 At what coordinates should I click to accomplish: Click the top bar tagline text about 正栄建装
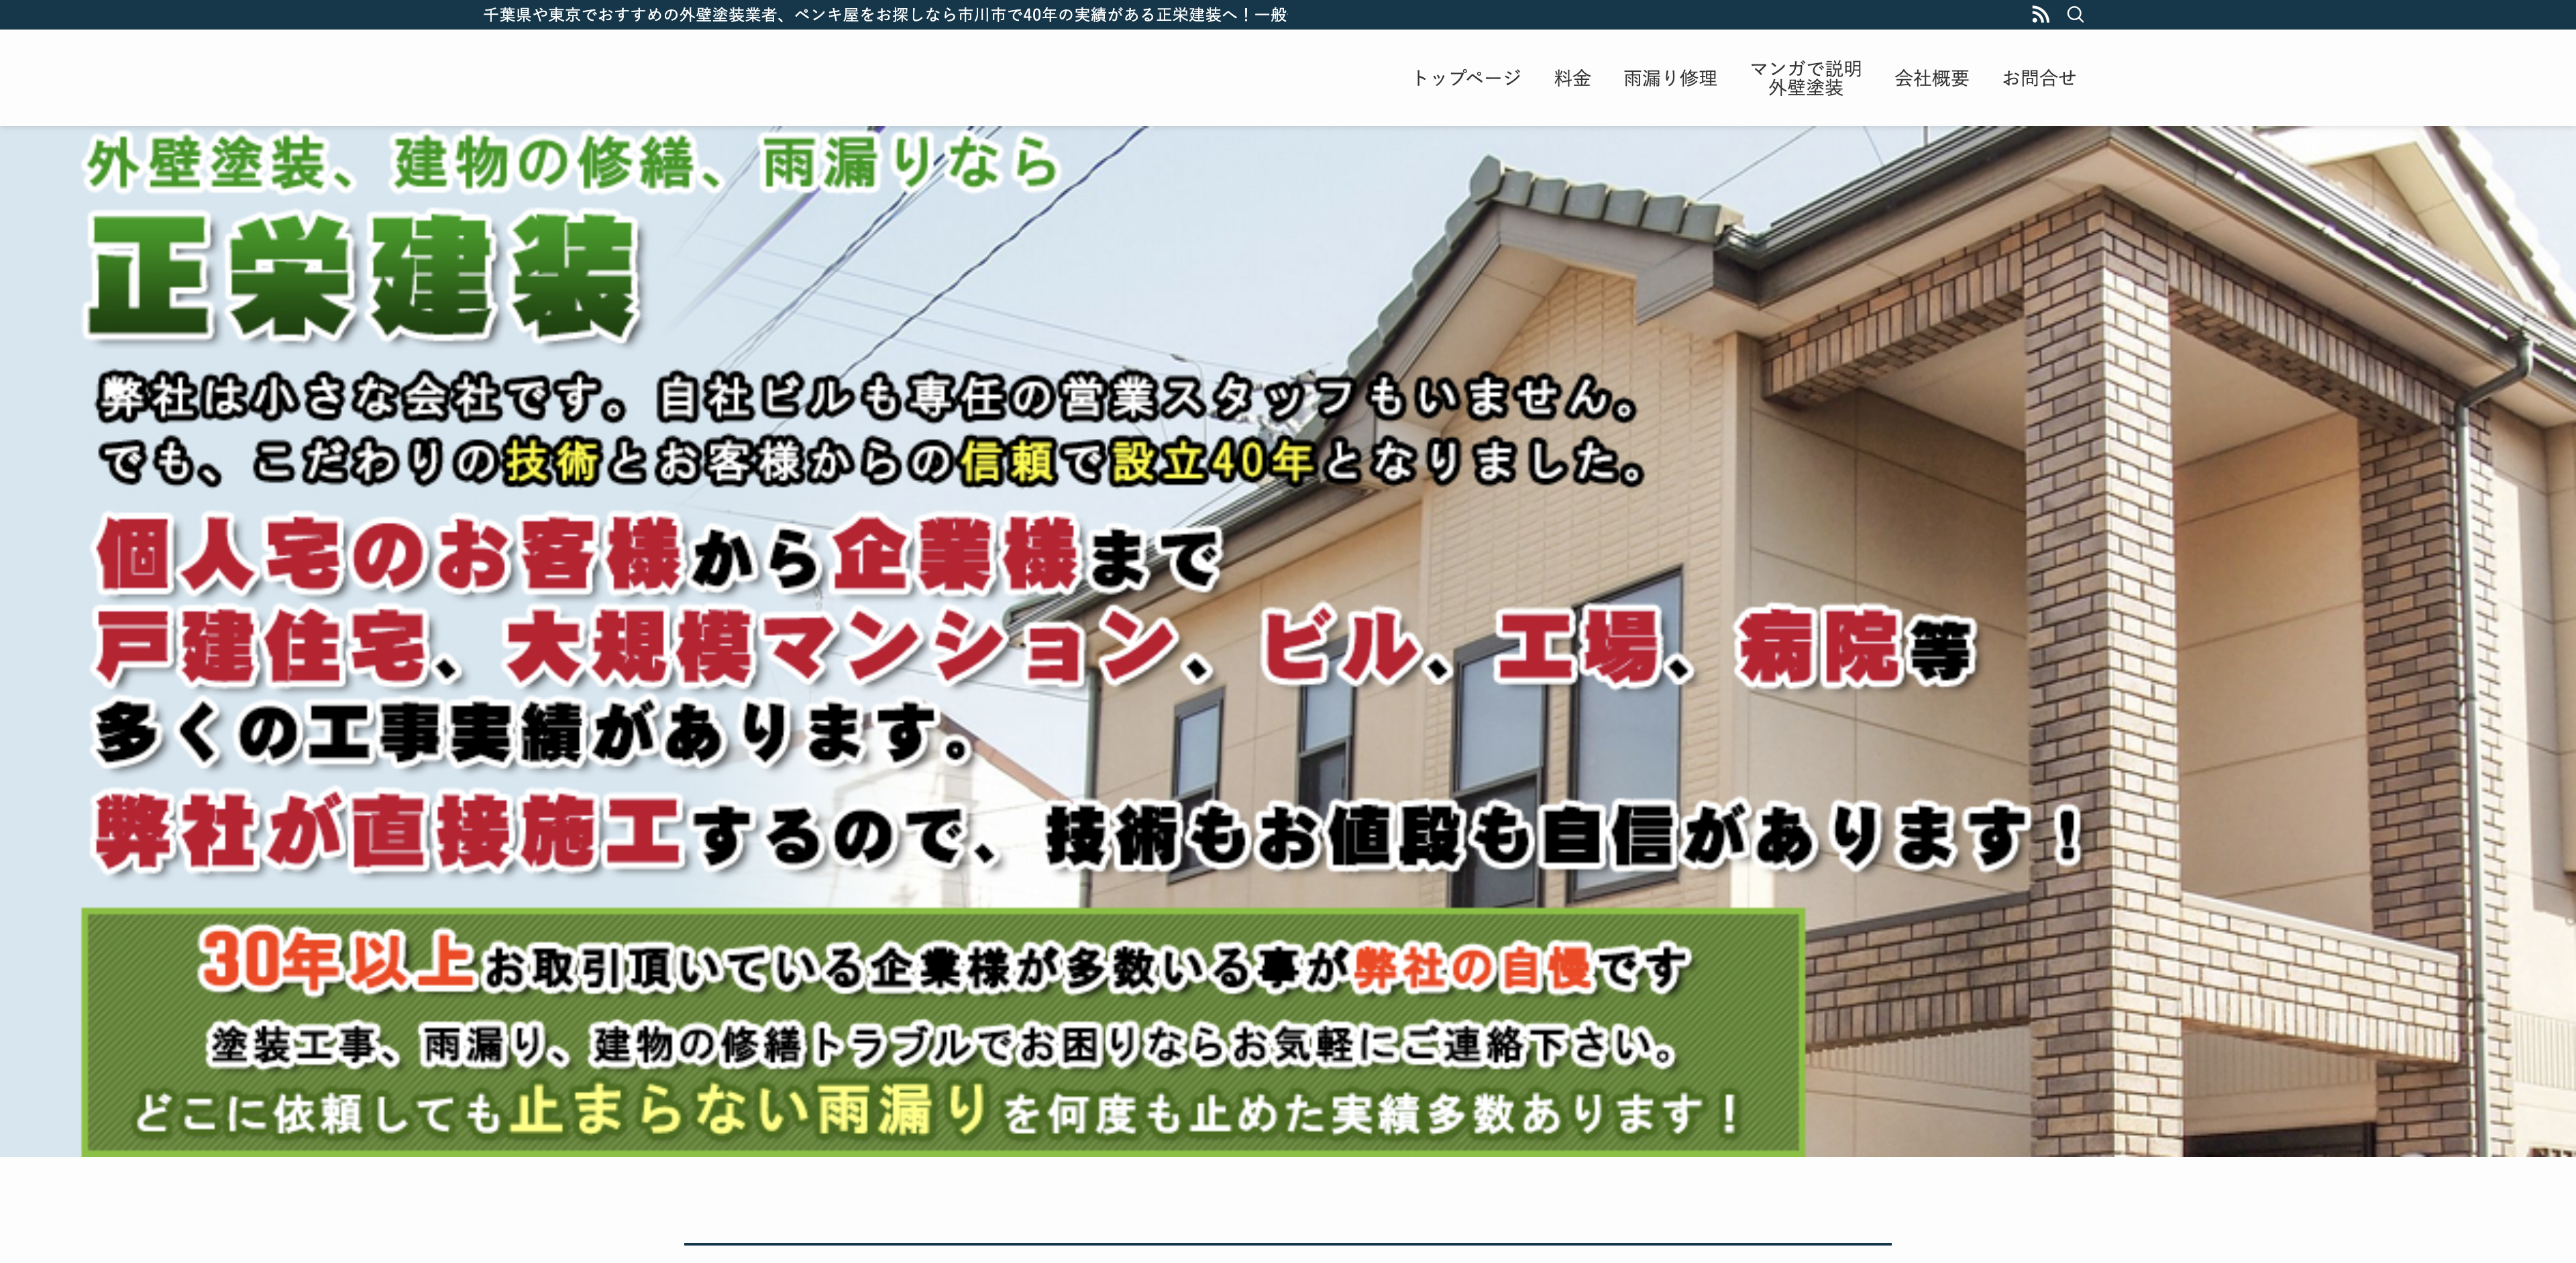coord(885,15)
